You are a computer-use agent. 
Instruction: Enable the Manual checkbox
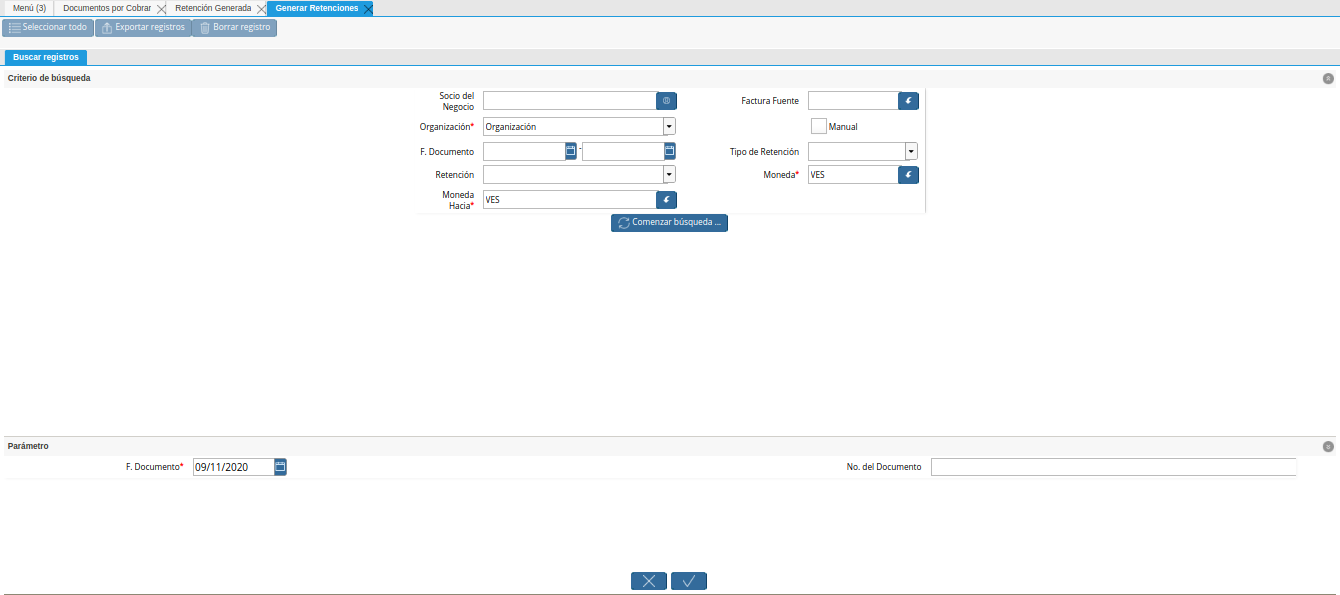coord(819,127)
